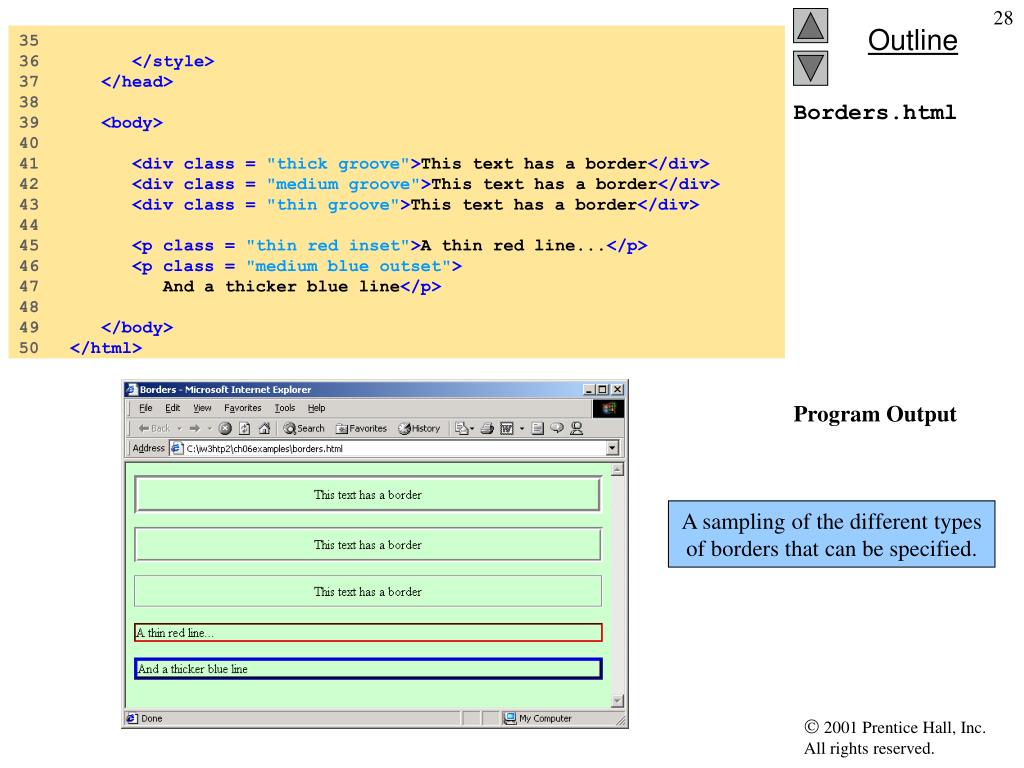Open the Address bar dropdown arrow
This screenshot has height=768, width=1024.
click(612, 449)
